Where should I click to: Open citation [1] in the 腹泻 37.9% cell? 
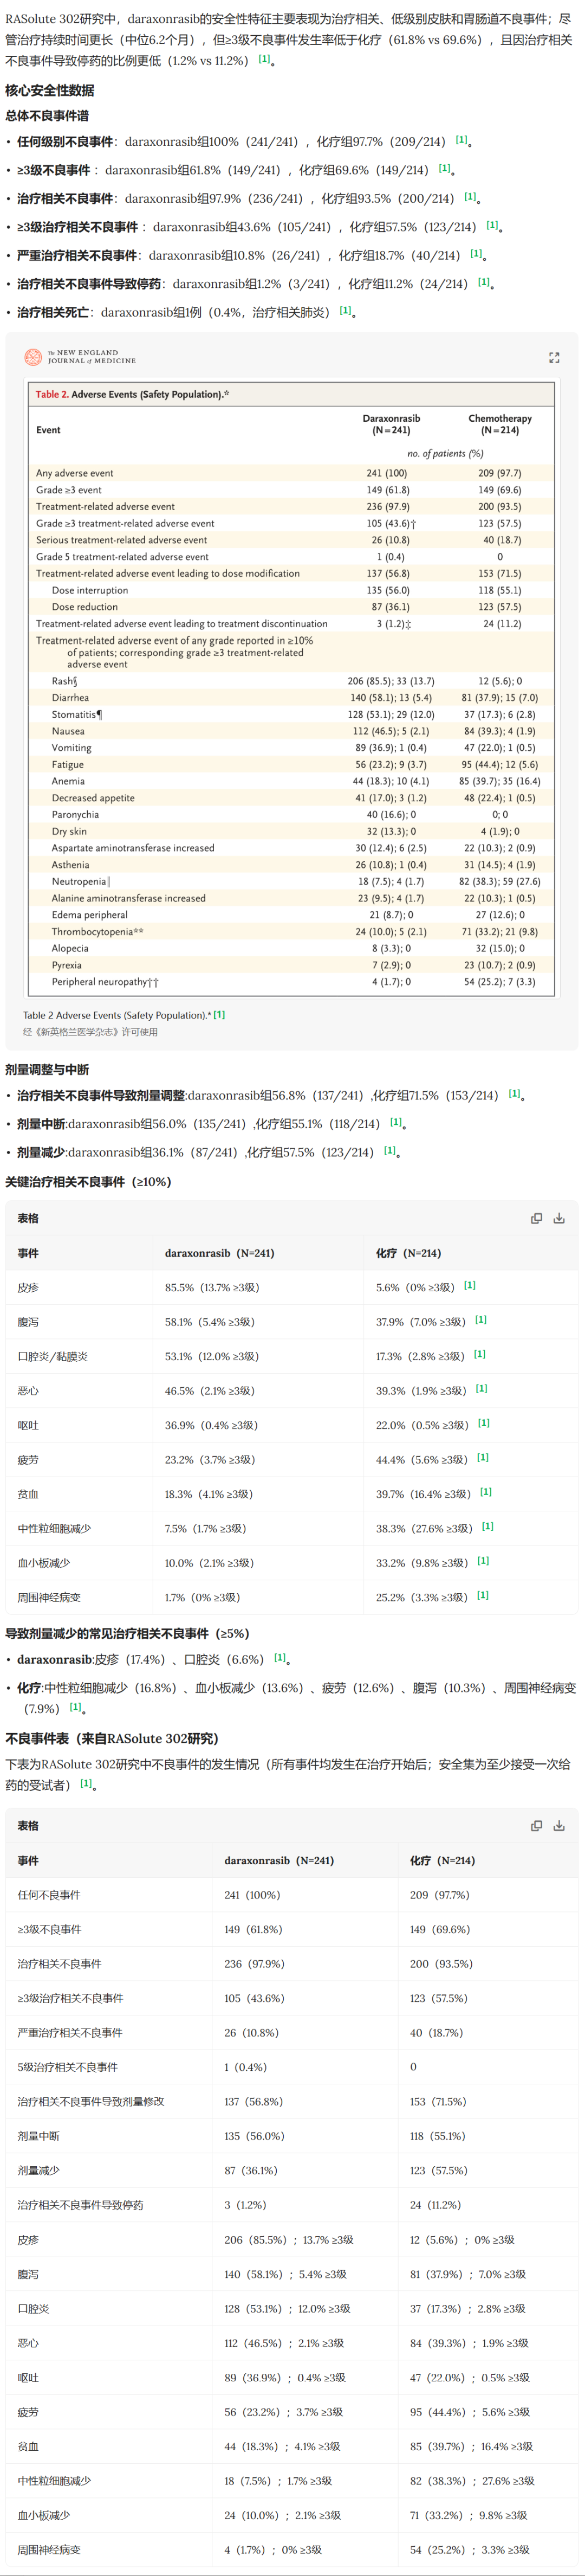(x=481, y=1320)
